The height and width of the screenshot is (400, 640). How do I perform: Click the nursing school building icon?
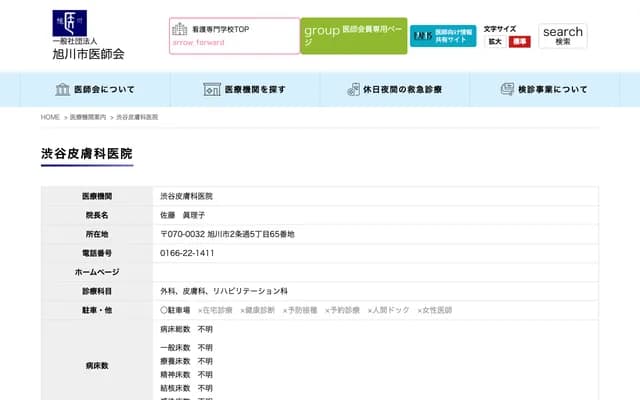[179, 29]
